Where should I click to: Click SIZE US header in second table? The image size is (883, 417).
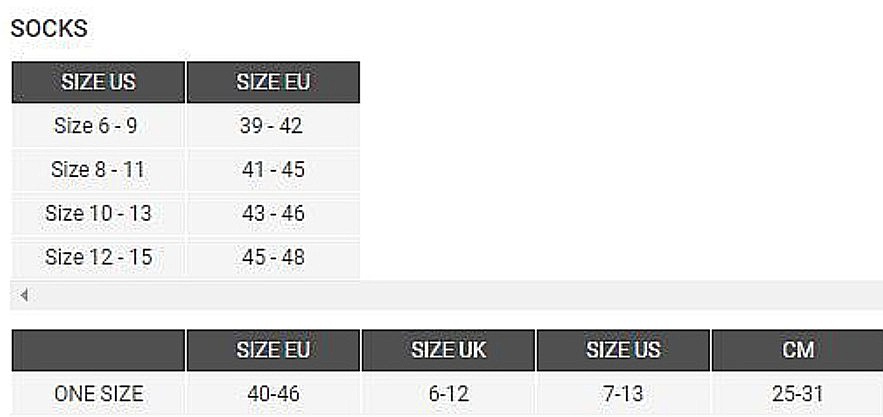coord(623,350)
